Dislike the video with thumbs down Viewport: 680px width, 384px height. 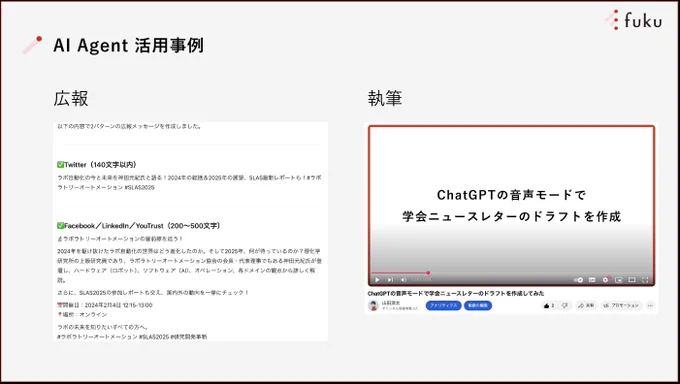coord(565,305)
